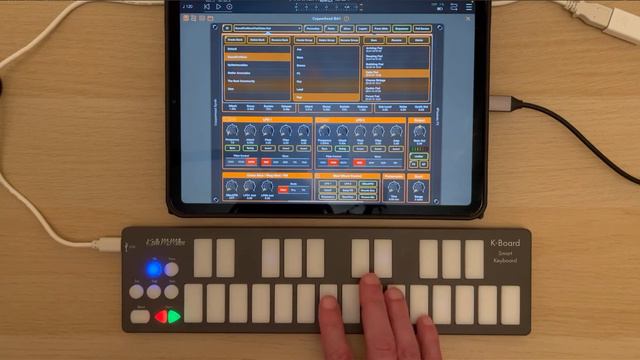Select the FX group
640x360 pixels.
pos(326,73)
